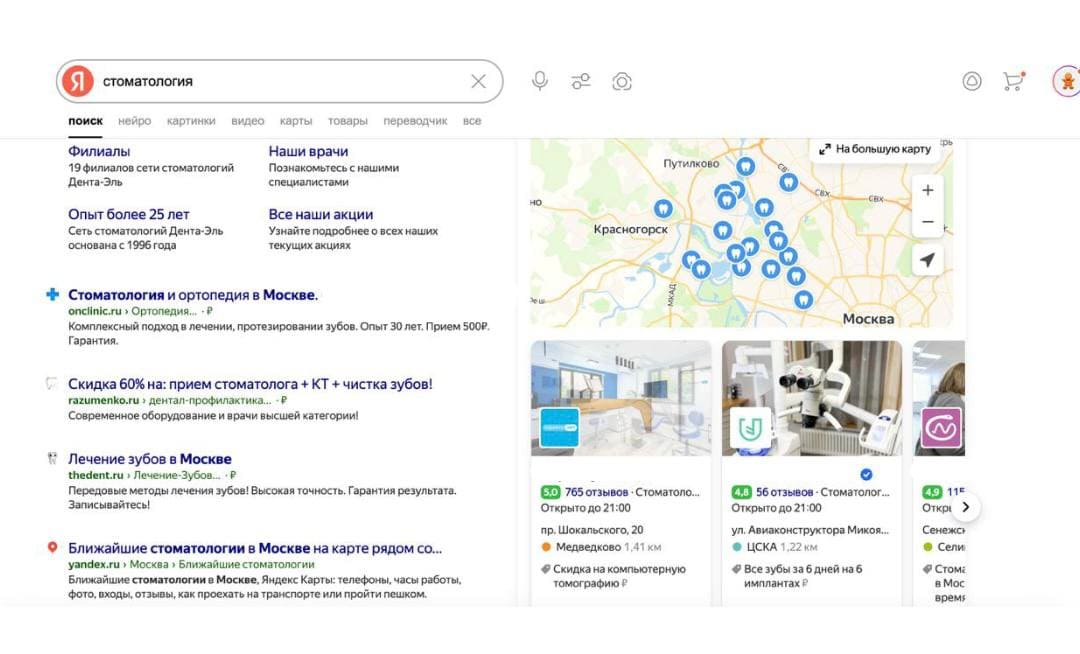Switch to the нейро tab

(x=134, y=120)
